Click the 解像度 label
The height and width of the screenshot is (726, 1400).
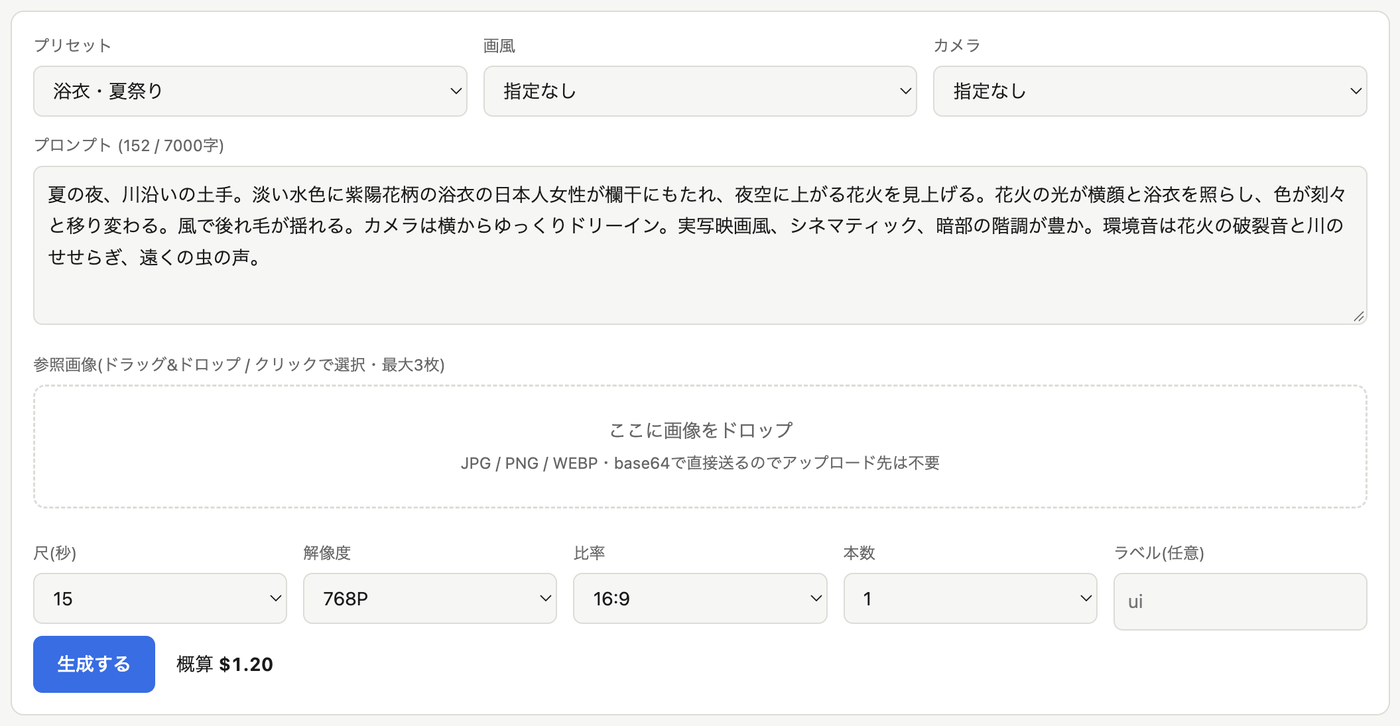(327, 553)
